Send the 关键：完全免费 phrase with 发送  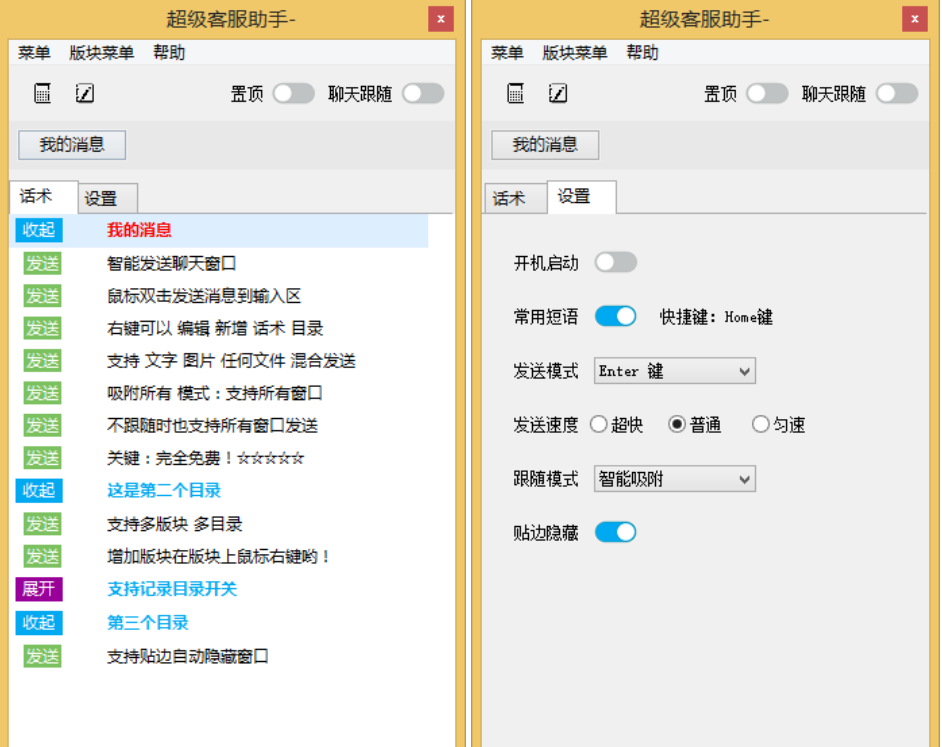coord(42,458)
